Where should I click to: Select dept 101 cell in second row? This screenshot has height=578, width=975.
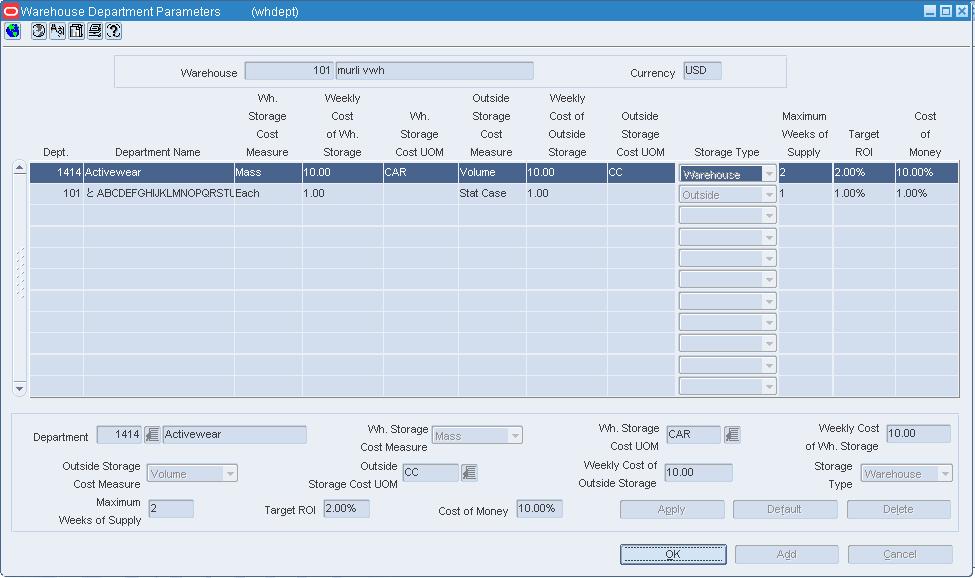click(57, 194)
